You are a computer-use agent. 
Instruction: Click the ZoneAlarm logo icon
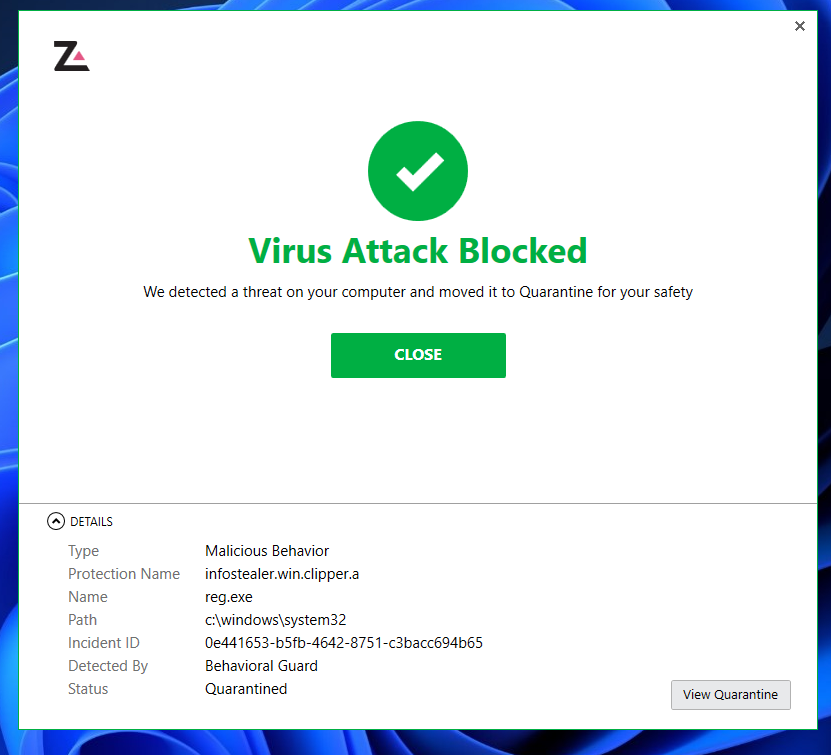[x=71, y=56]
